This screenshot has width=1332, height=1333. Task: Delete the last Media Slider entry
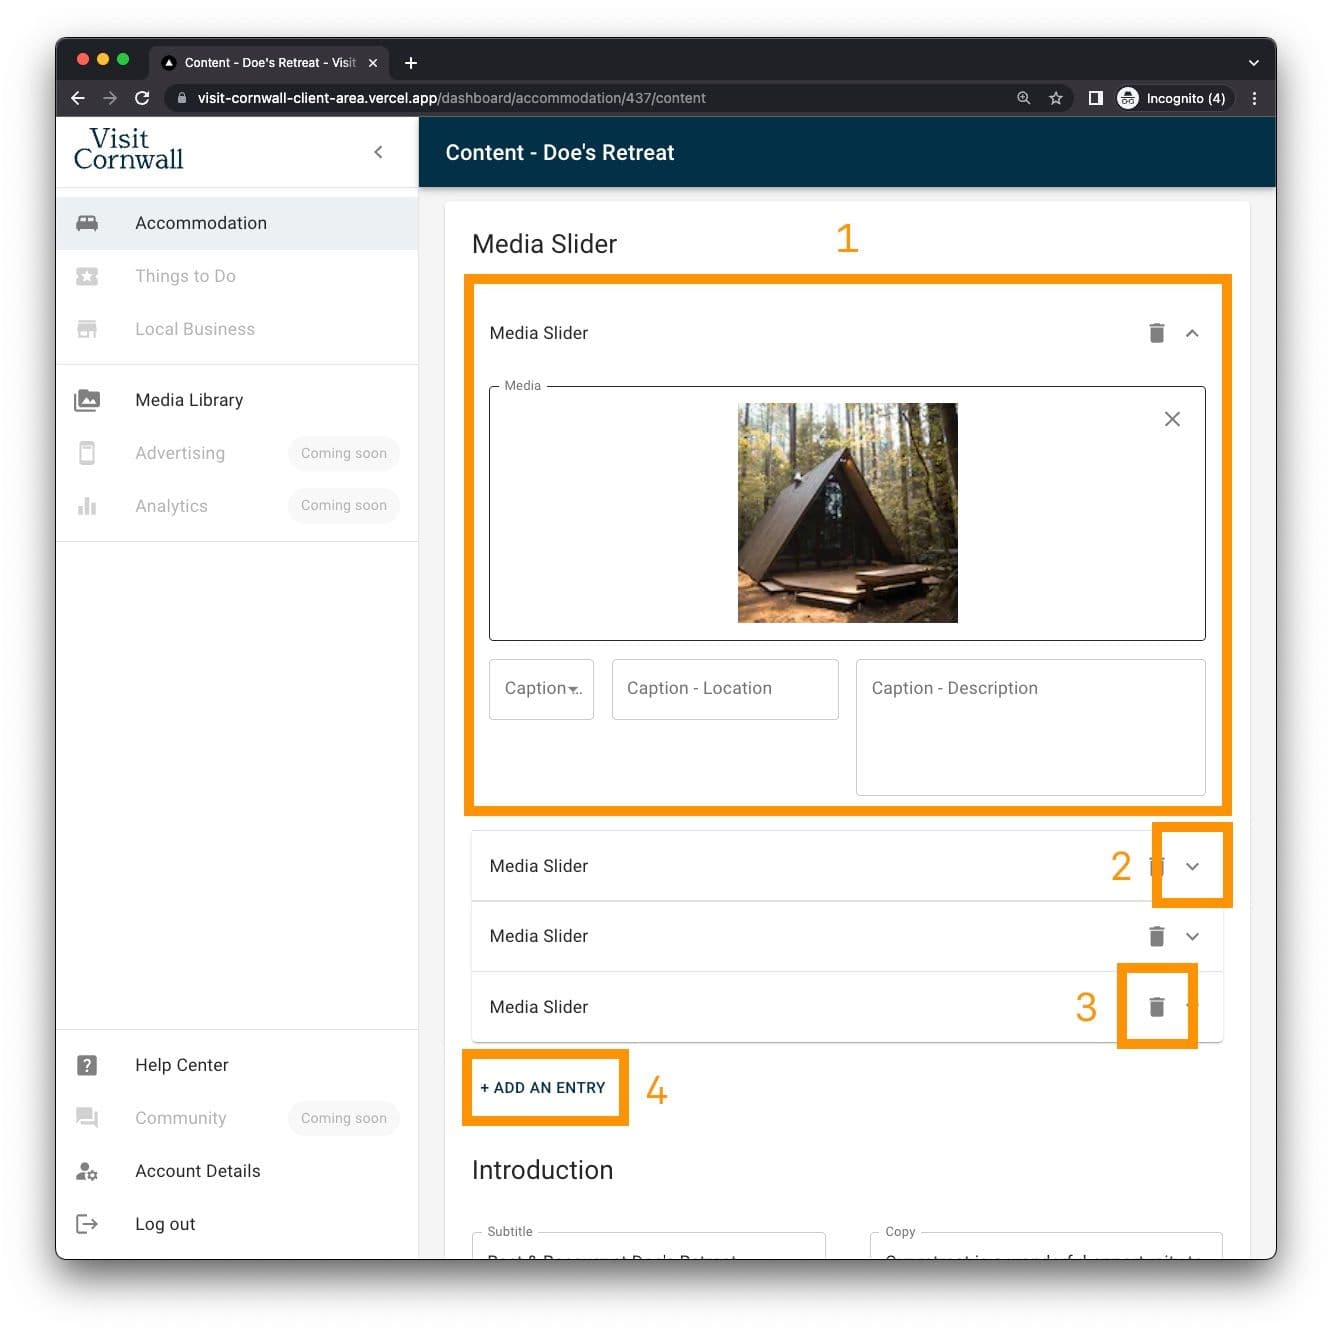tap(1156, 1007)
